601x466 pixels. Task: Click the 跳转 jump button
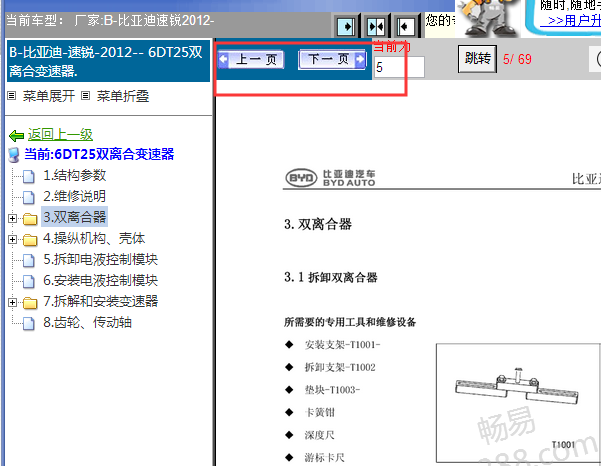coord(477,59)
